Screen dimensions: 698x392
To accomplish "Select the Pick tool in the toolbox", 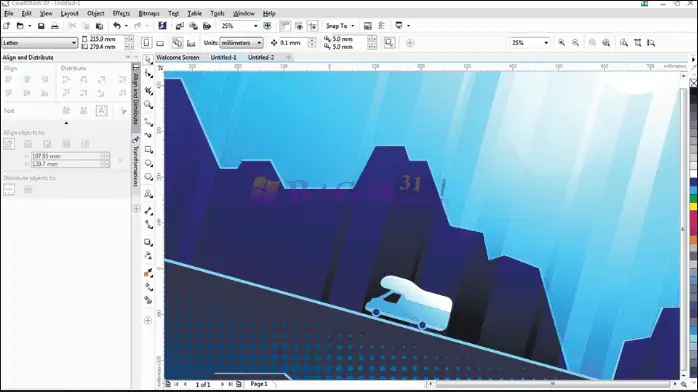I will pyautogui.click(x=148, y=60).
